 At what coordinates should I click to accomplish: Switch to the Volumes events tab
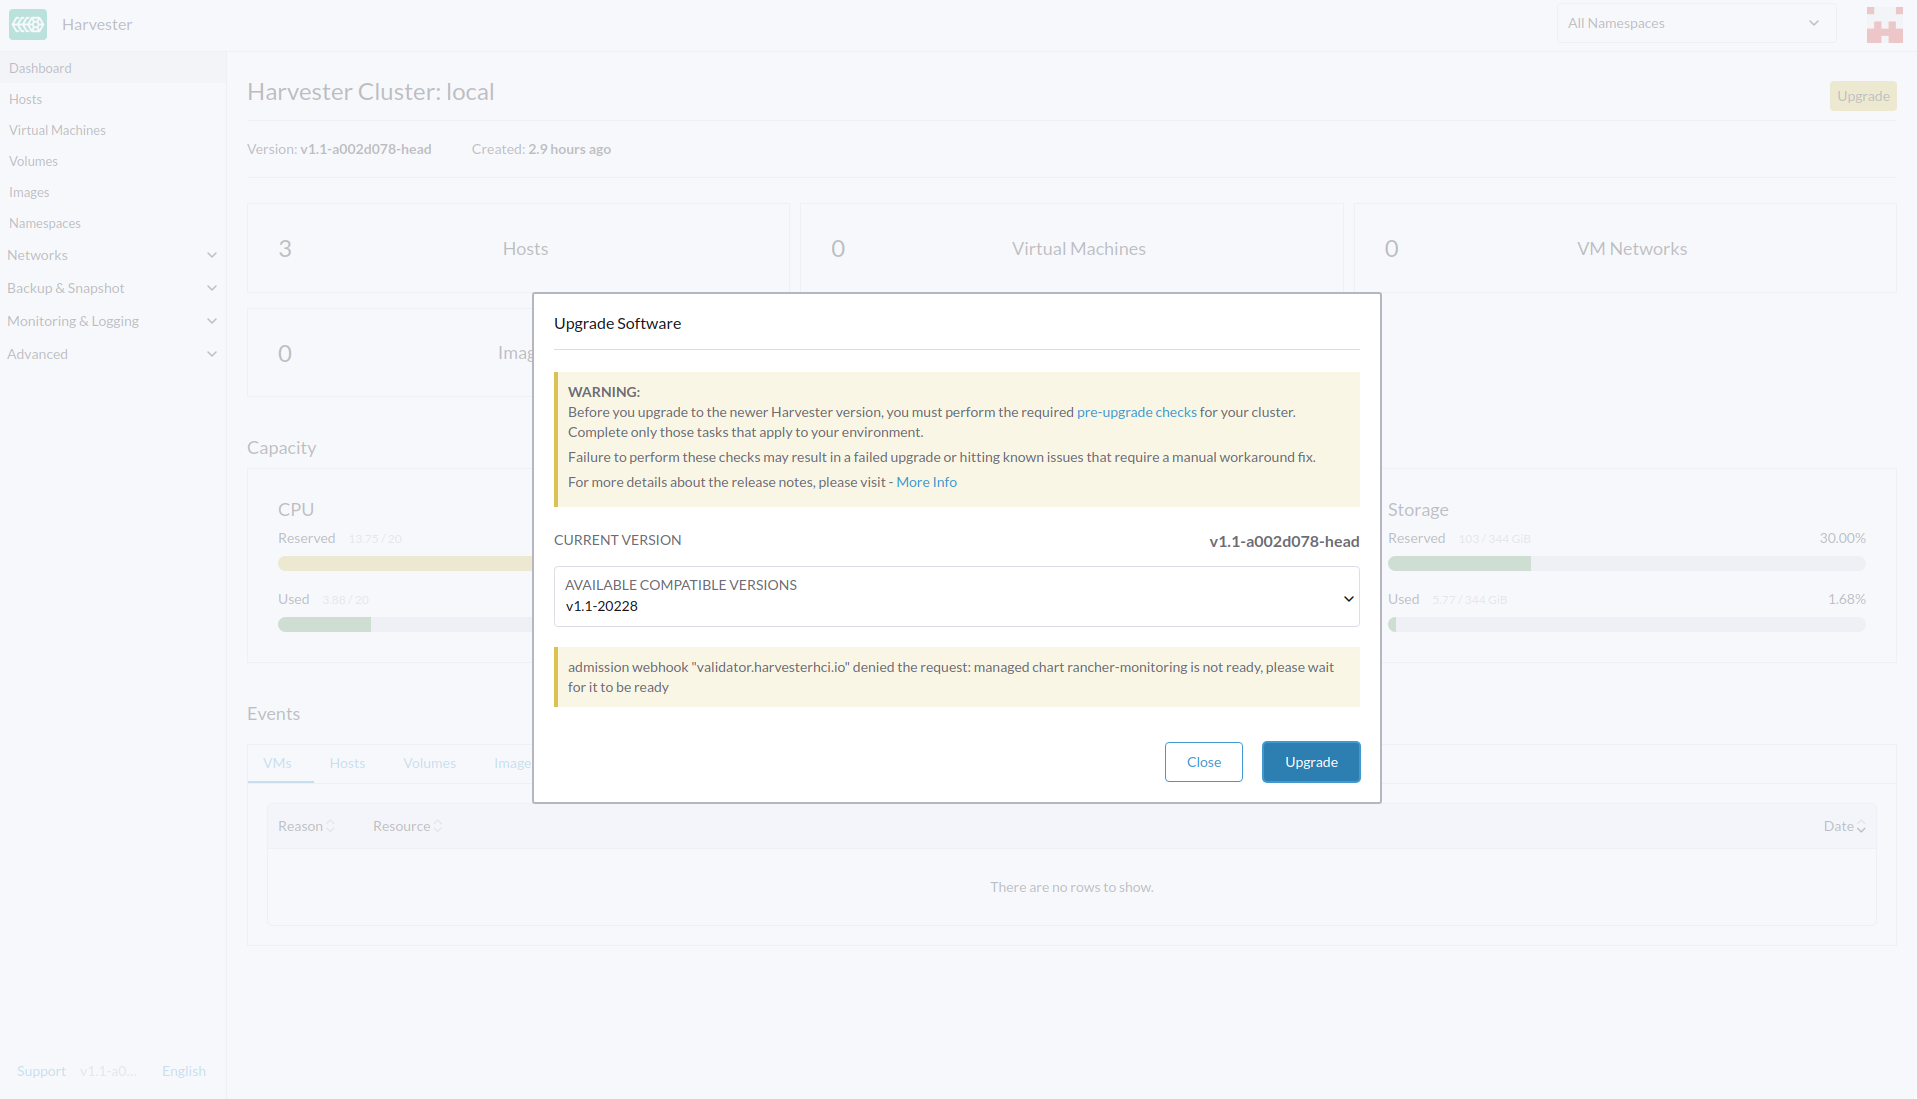(429, 762)
